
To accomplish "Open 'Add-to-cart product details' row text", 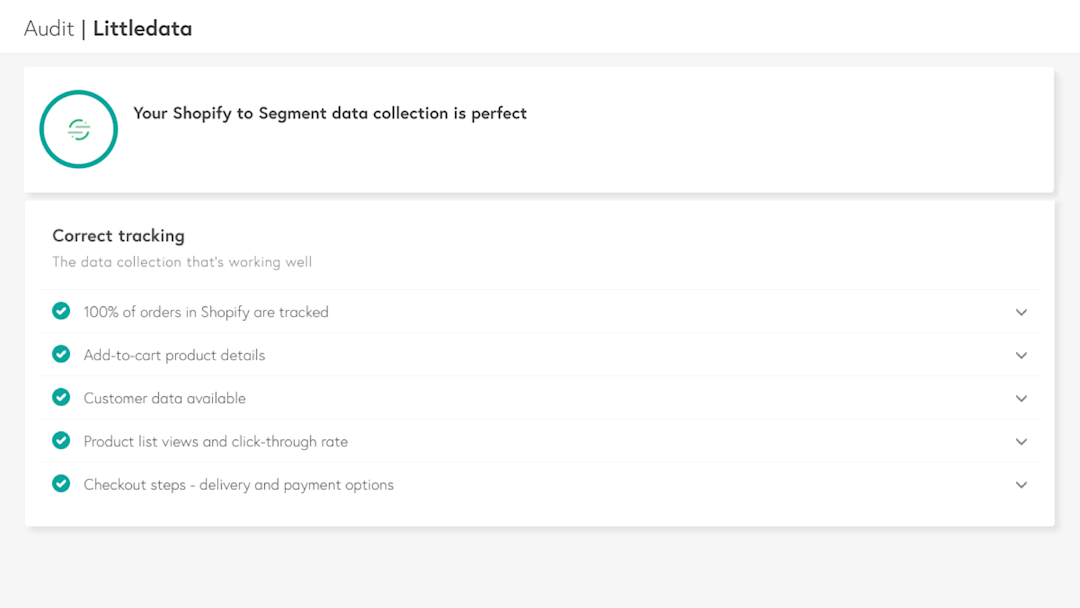I will [174, 355].
